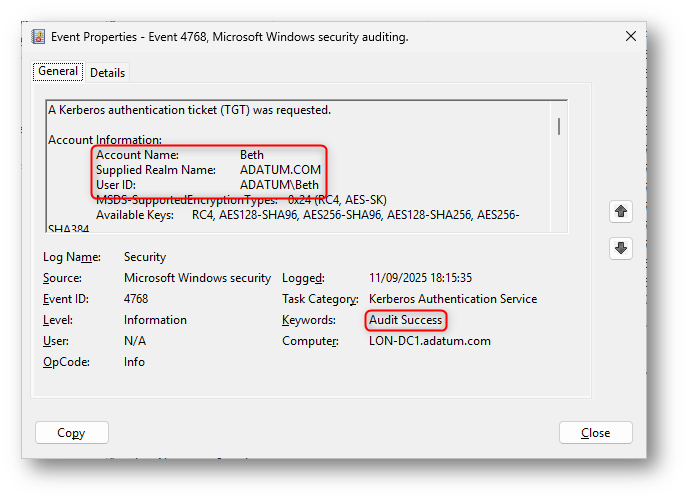Switch to the Details tab
The image size is (689, 501).
pyautogui.click(x=108, y=73)
